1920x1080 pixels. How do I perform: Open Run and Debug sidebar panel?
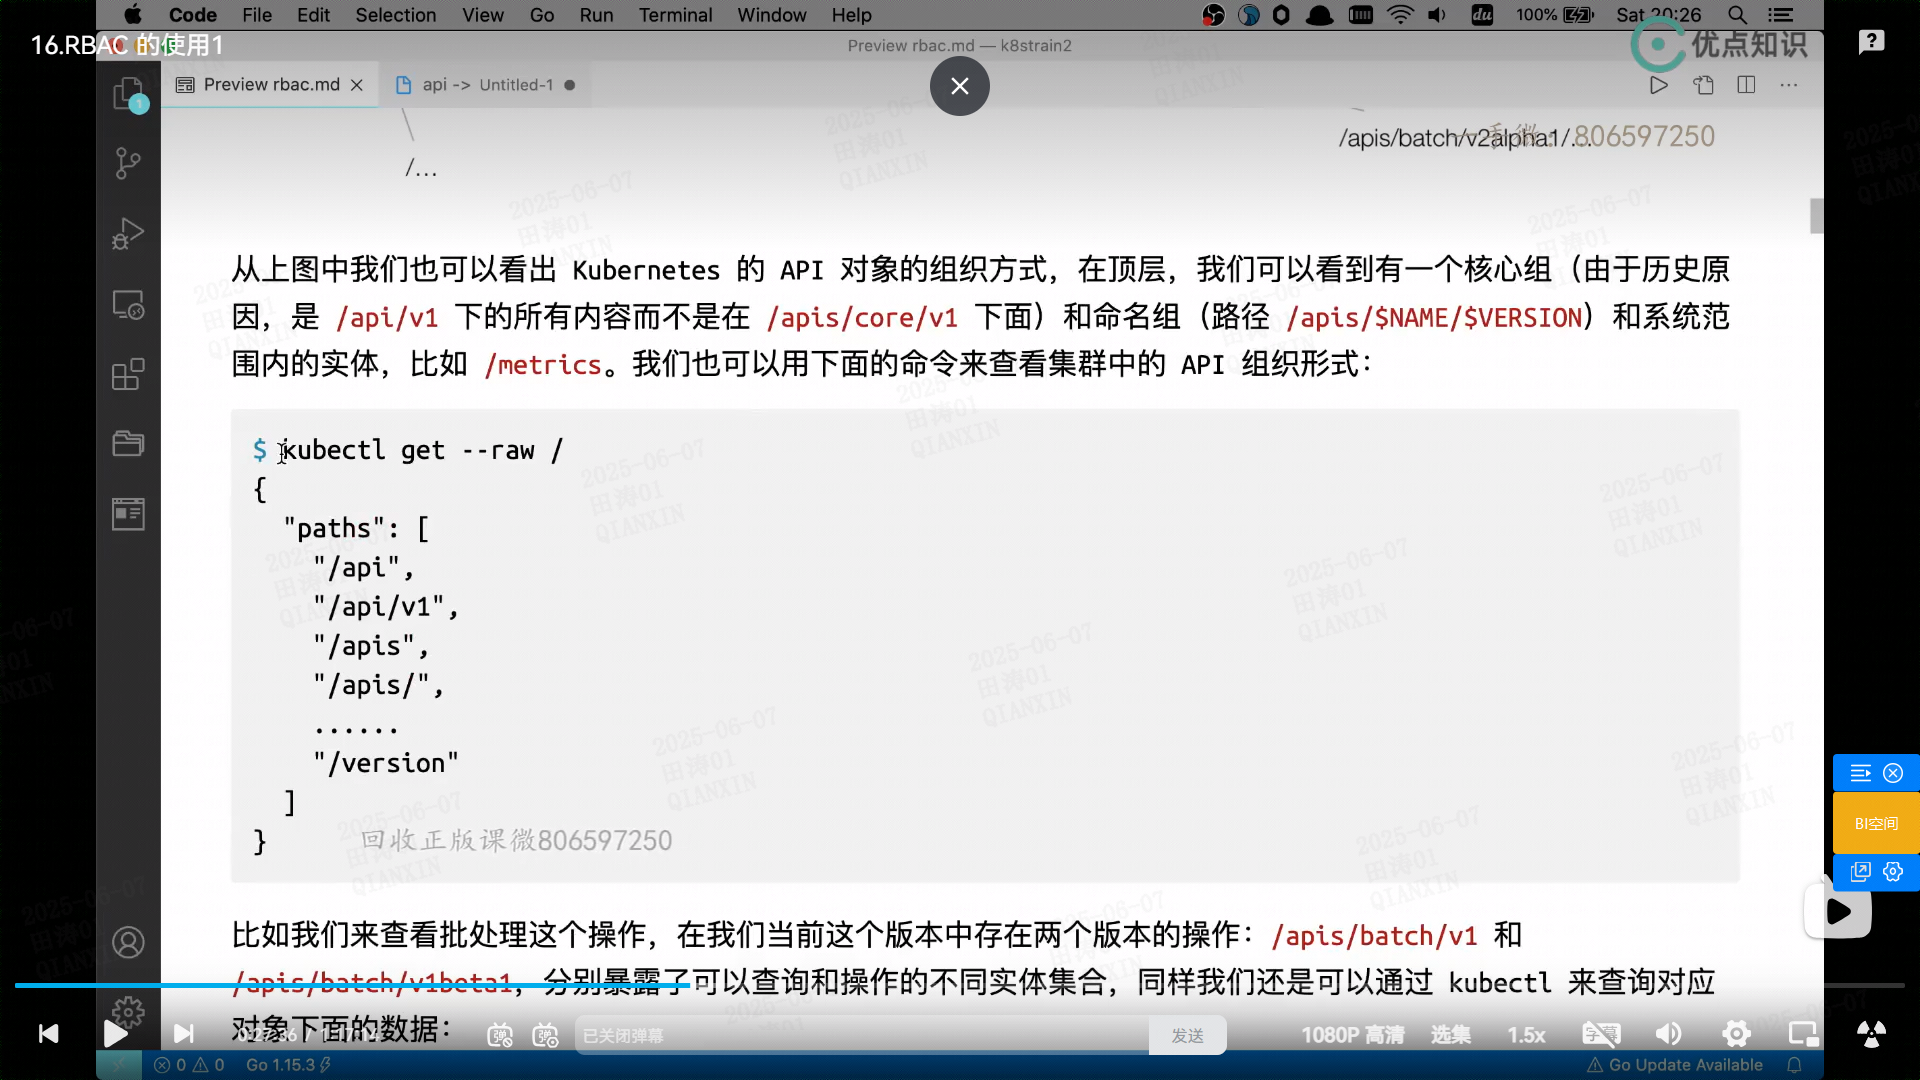tap(128, 233)
